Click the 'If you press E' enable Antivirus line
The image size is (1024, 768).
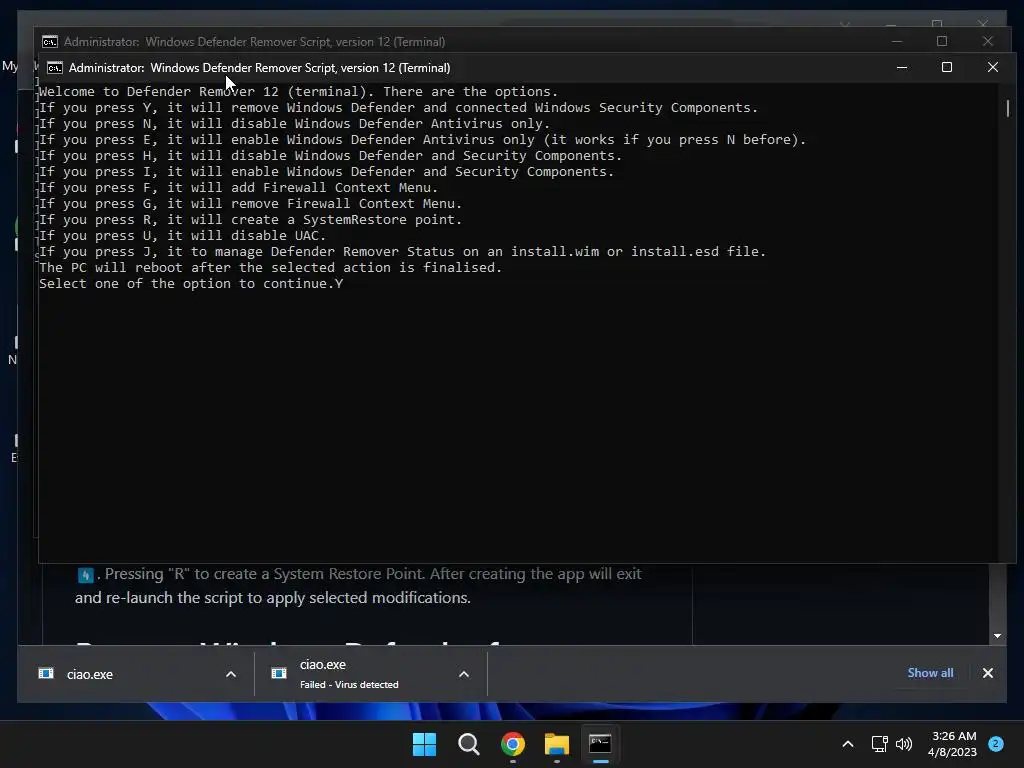[x=422, y=140]
